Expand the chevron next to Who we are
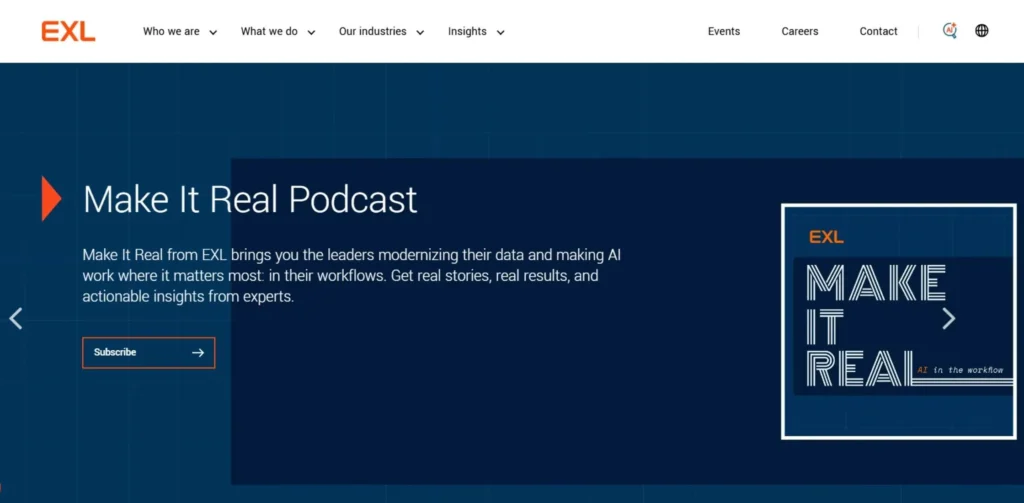The width and height of the screenshot is (1024, 503). pos(213,32)
